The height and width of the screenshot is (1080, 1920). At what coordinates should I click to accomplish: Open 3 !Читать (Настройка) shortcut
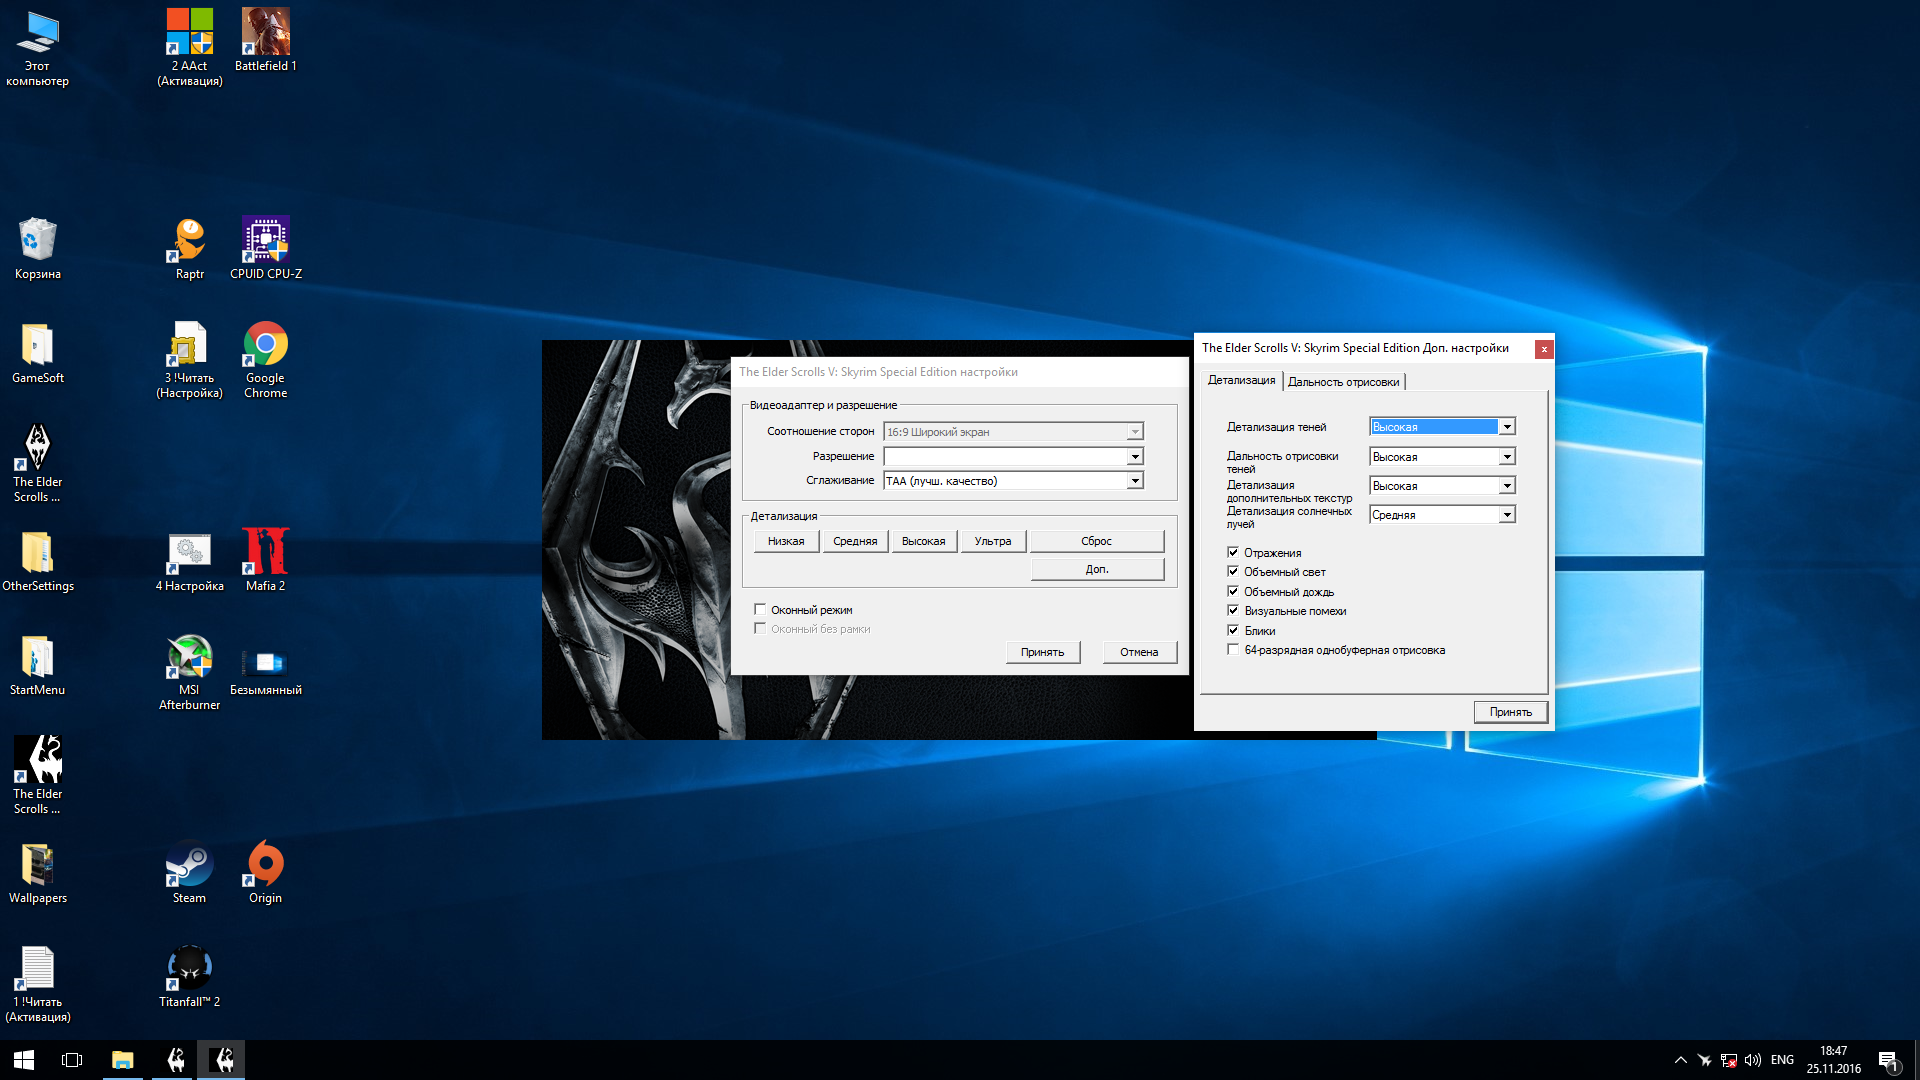point(189,360)
